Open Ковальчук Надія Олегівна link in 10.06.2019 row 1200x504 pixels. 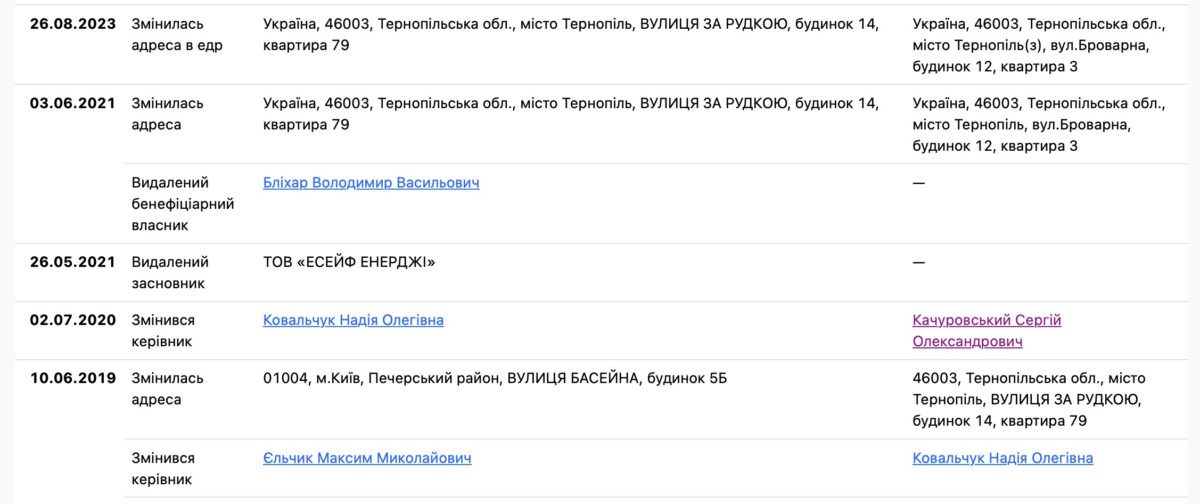[x=1002, y=458]
